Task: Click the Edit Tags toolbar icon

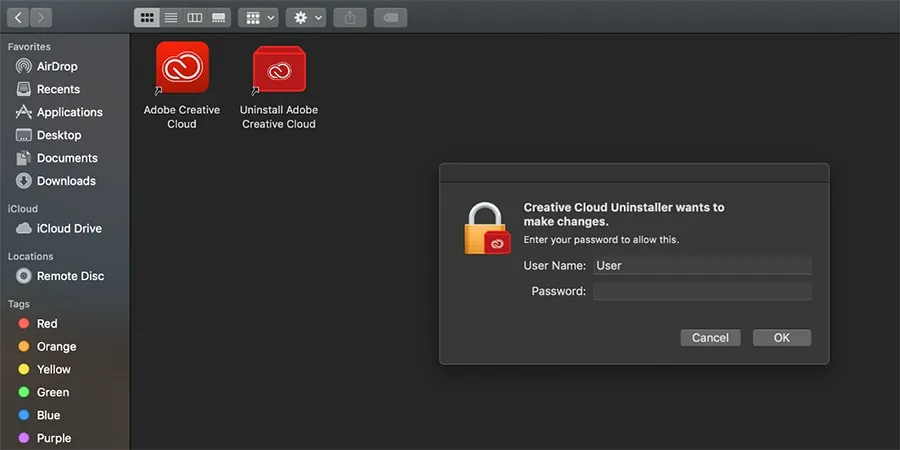Action: (390, 18)
